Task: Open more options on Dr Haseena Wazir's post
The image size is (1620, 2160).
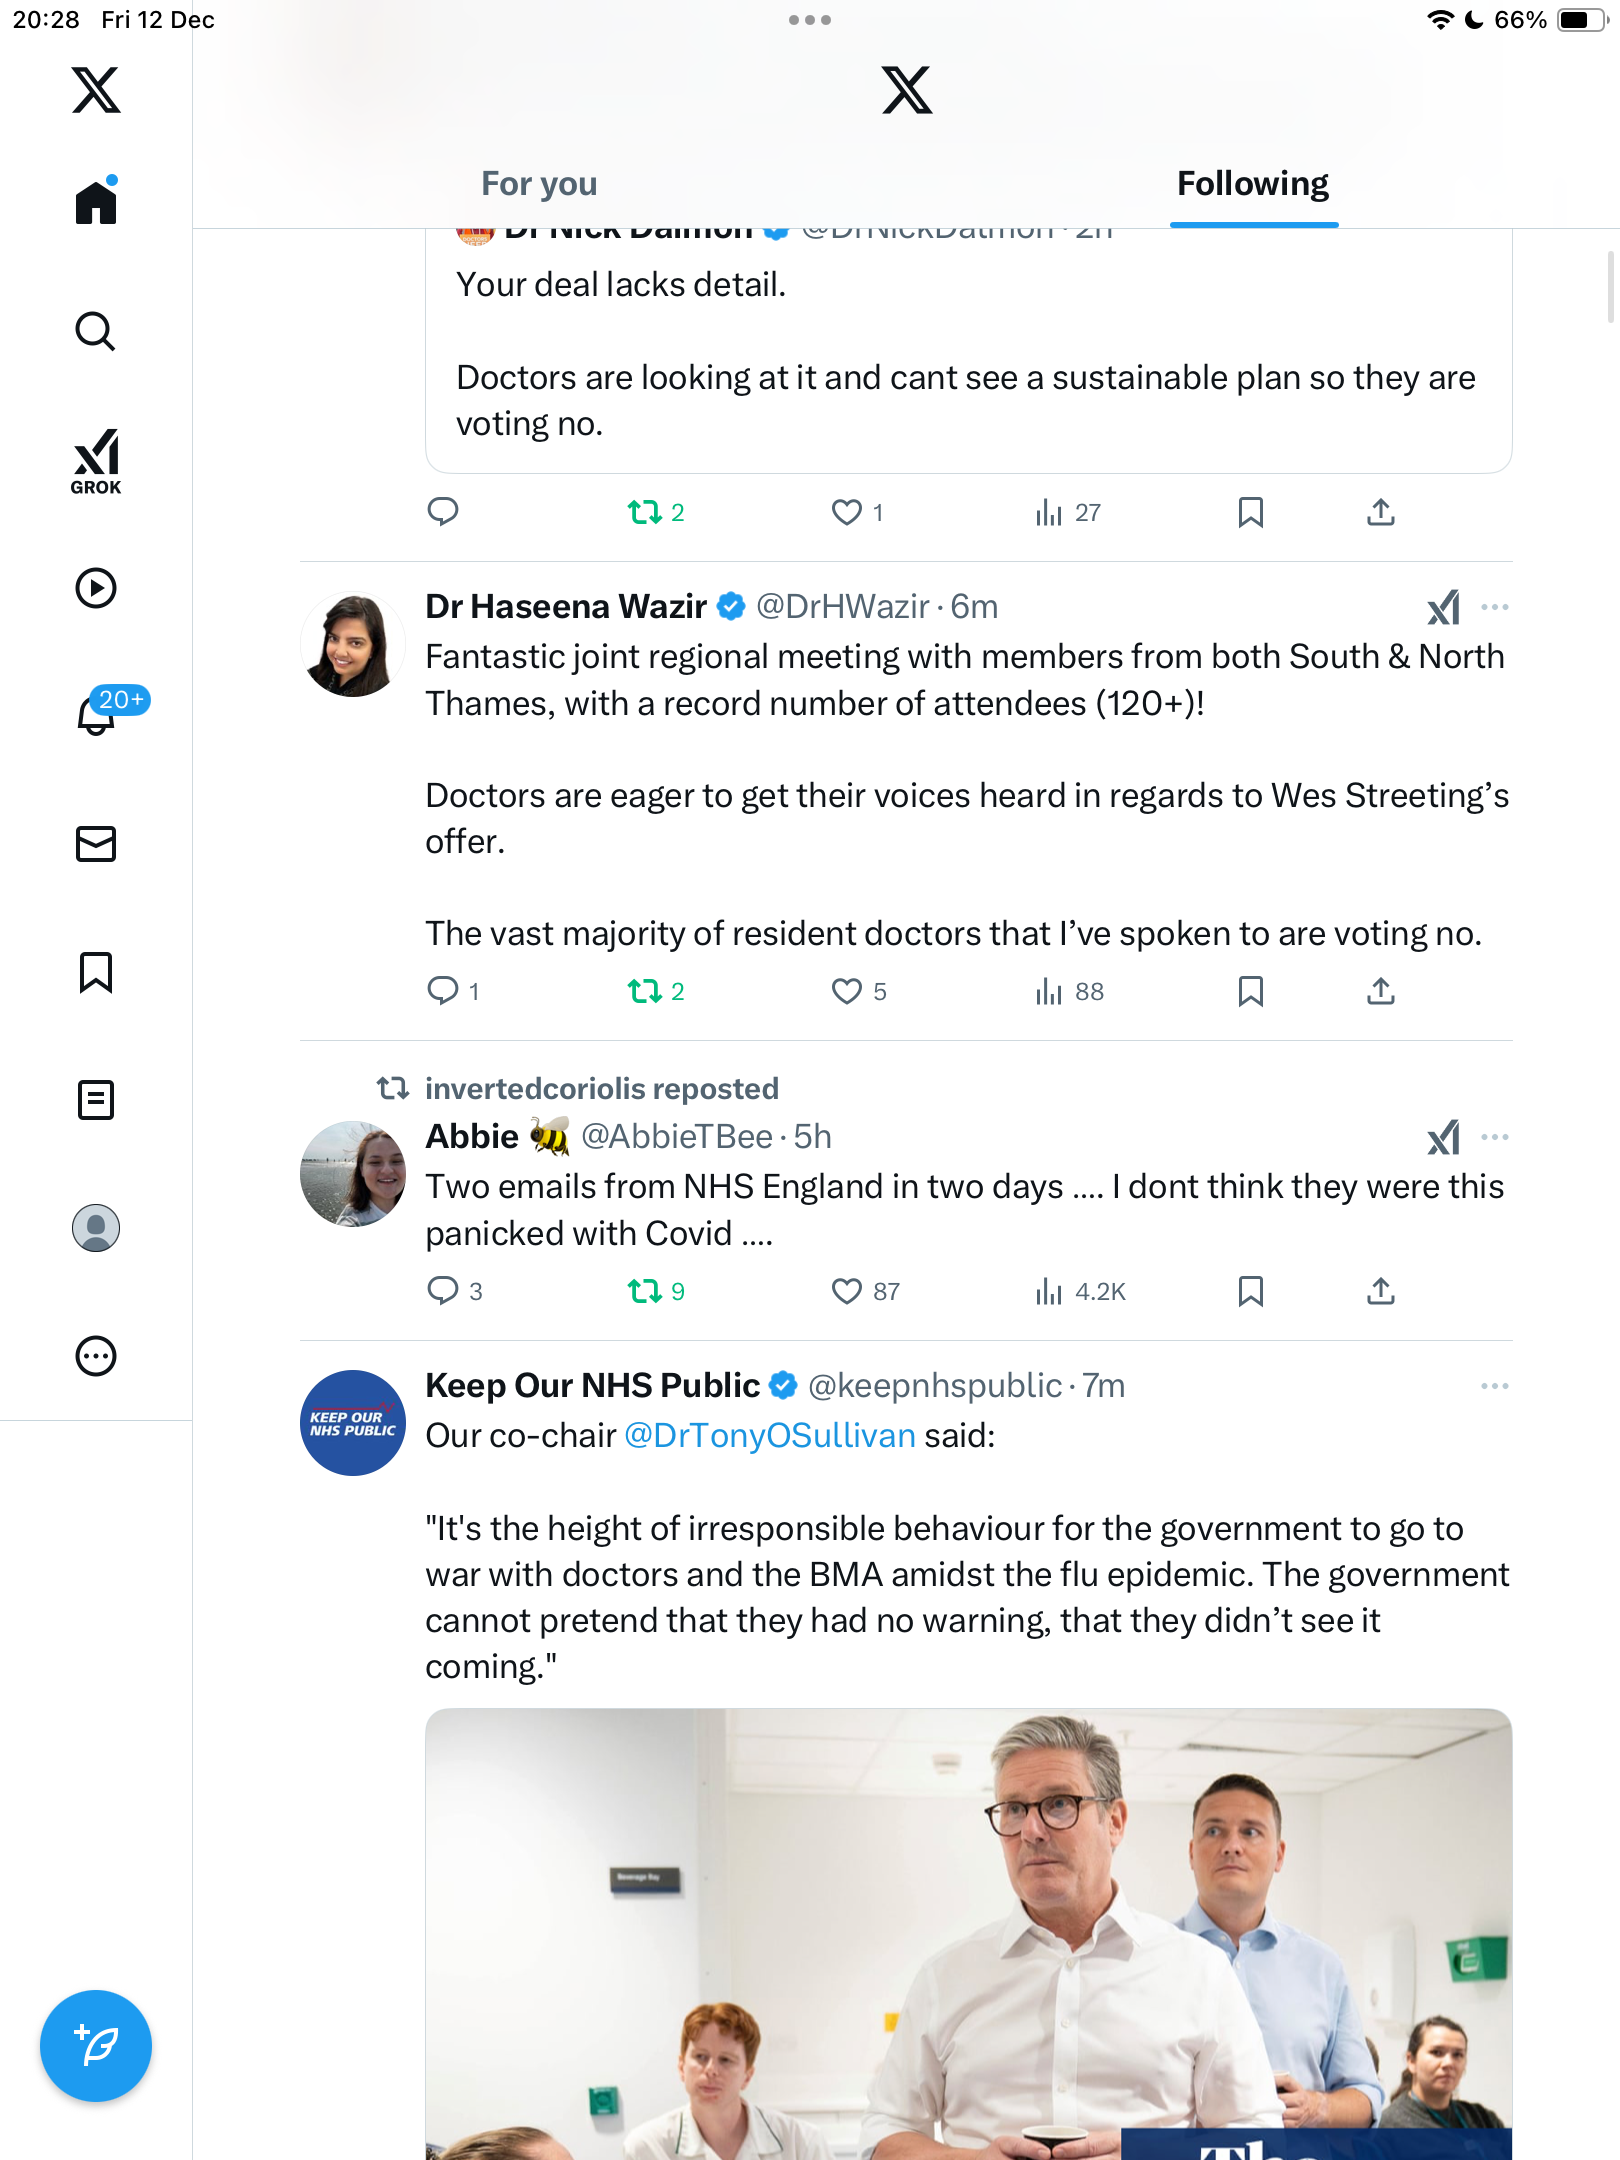Action: (1495, 607)
